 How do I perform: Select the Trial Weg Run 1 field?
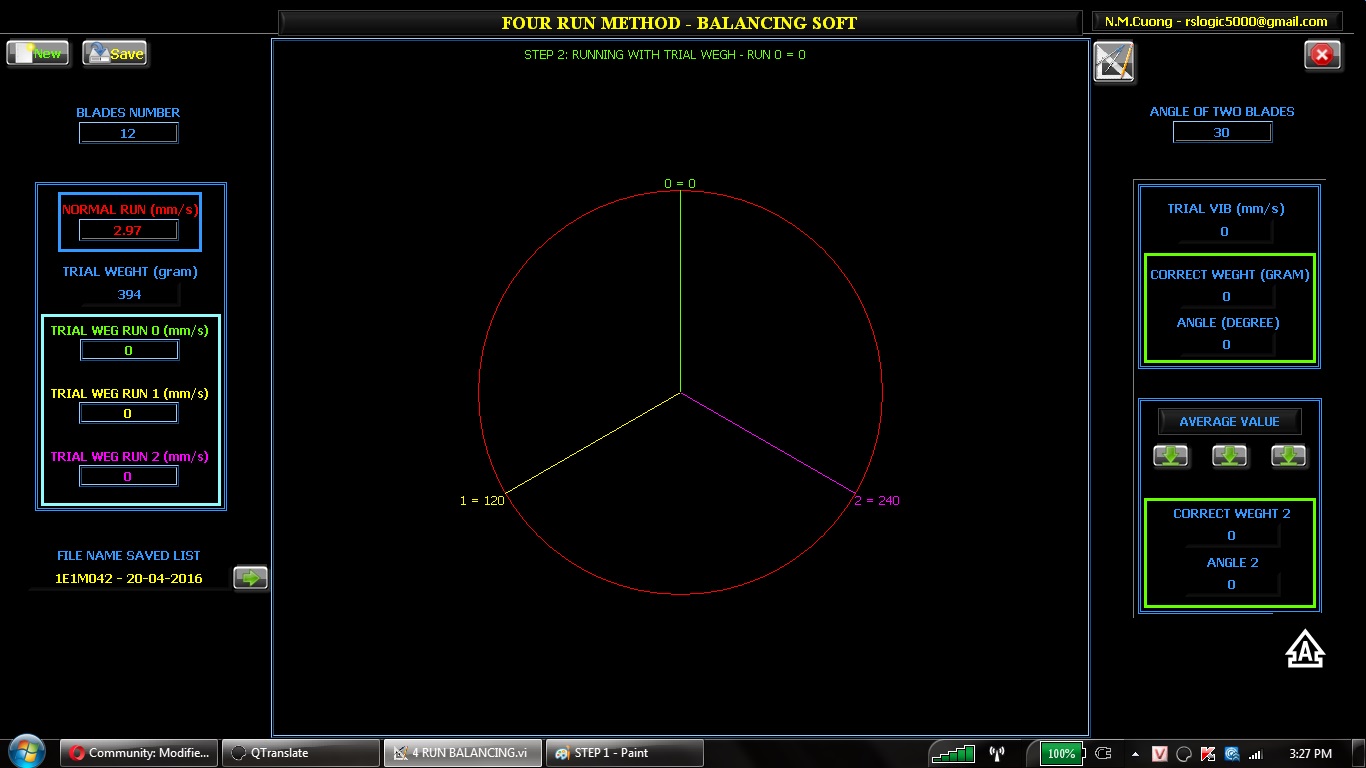tap(128, 413)
